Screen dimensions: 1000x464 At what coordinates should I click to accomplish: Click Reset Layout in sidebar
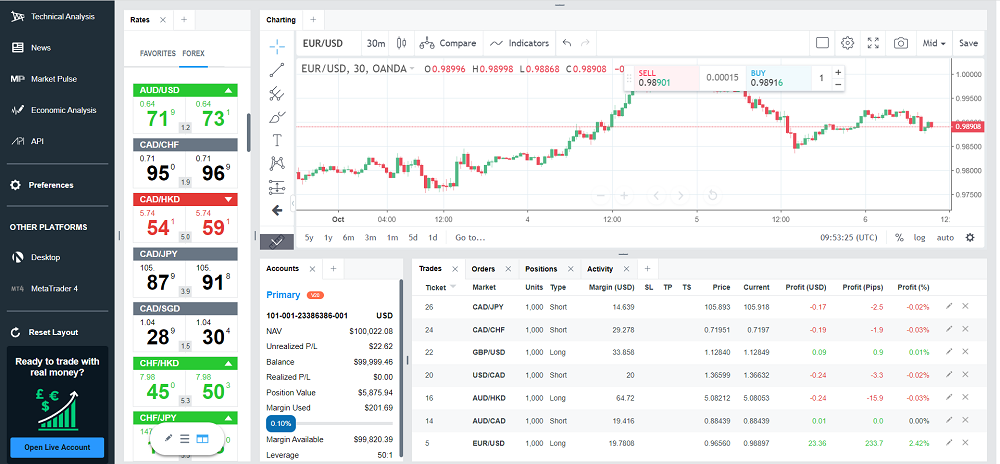tap(44, 332)
